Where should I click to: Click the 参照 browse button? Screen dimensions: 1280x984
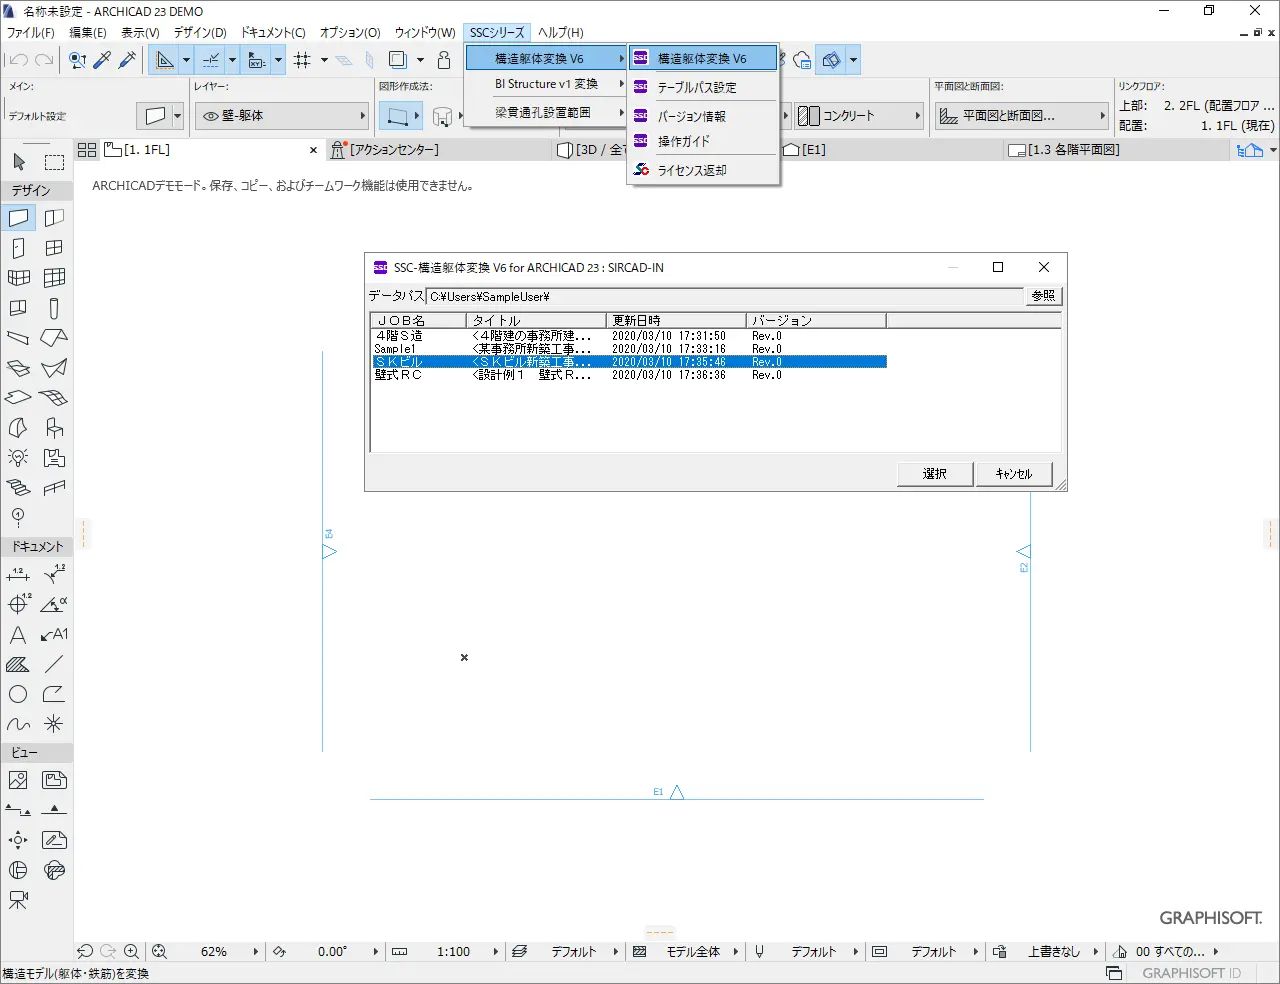coord(1043,296)
